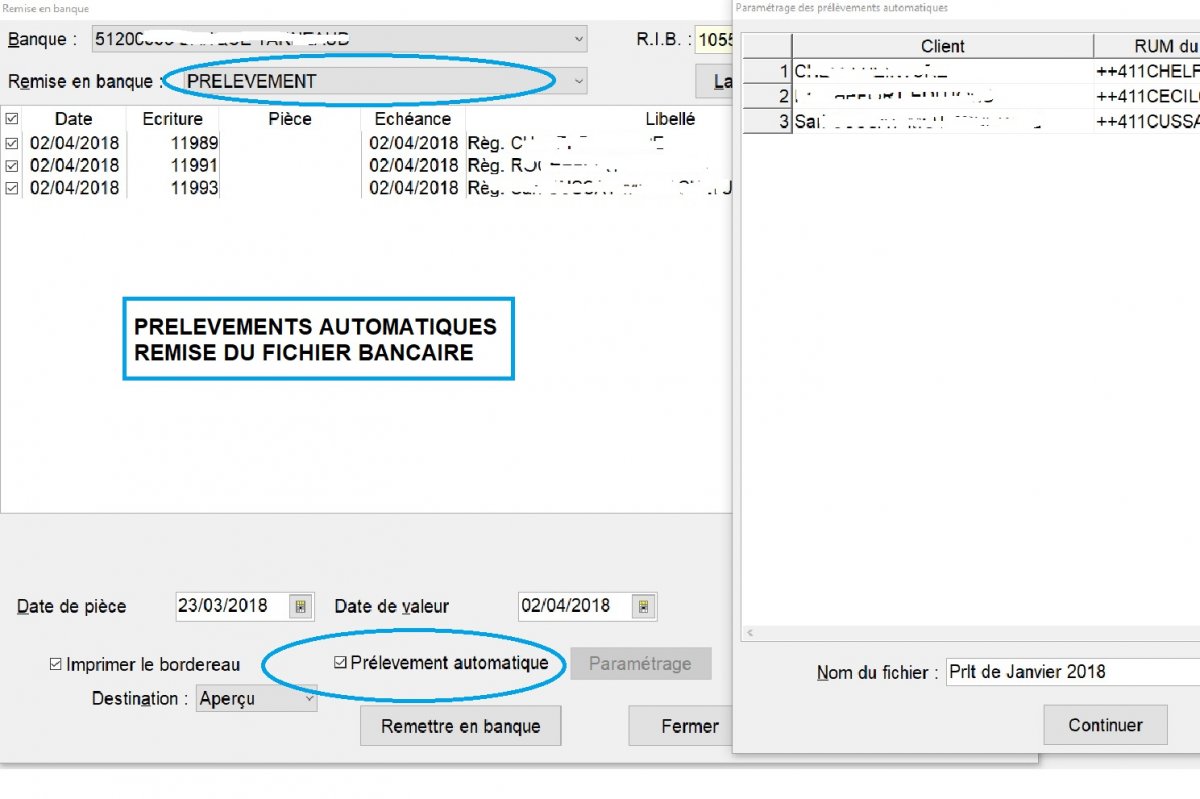Toggle the select-all checkbox in the table header
The image size is (1200, 799).
12,119
